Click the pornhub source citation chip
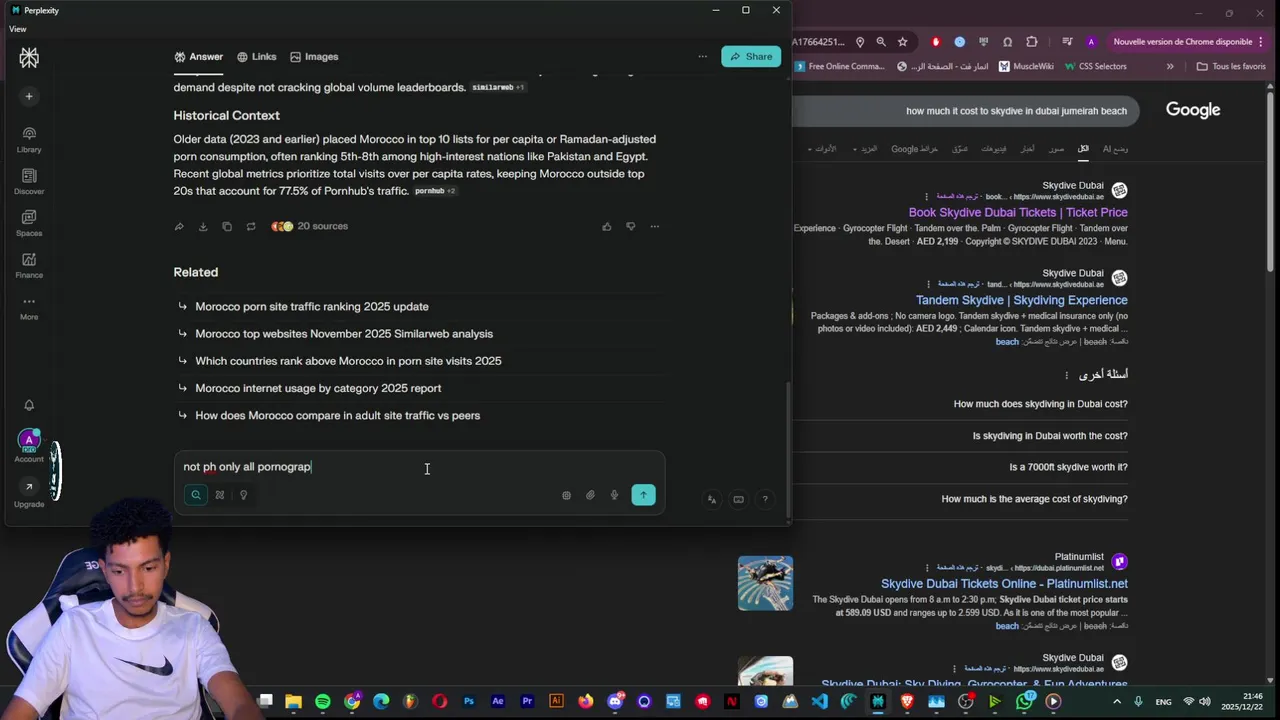1280x720 pixels. pos(435,191)
